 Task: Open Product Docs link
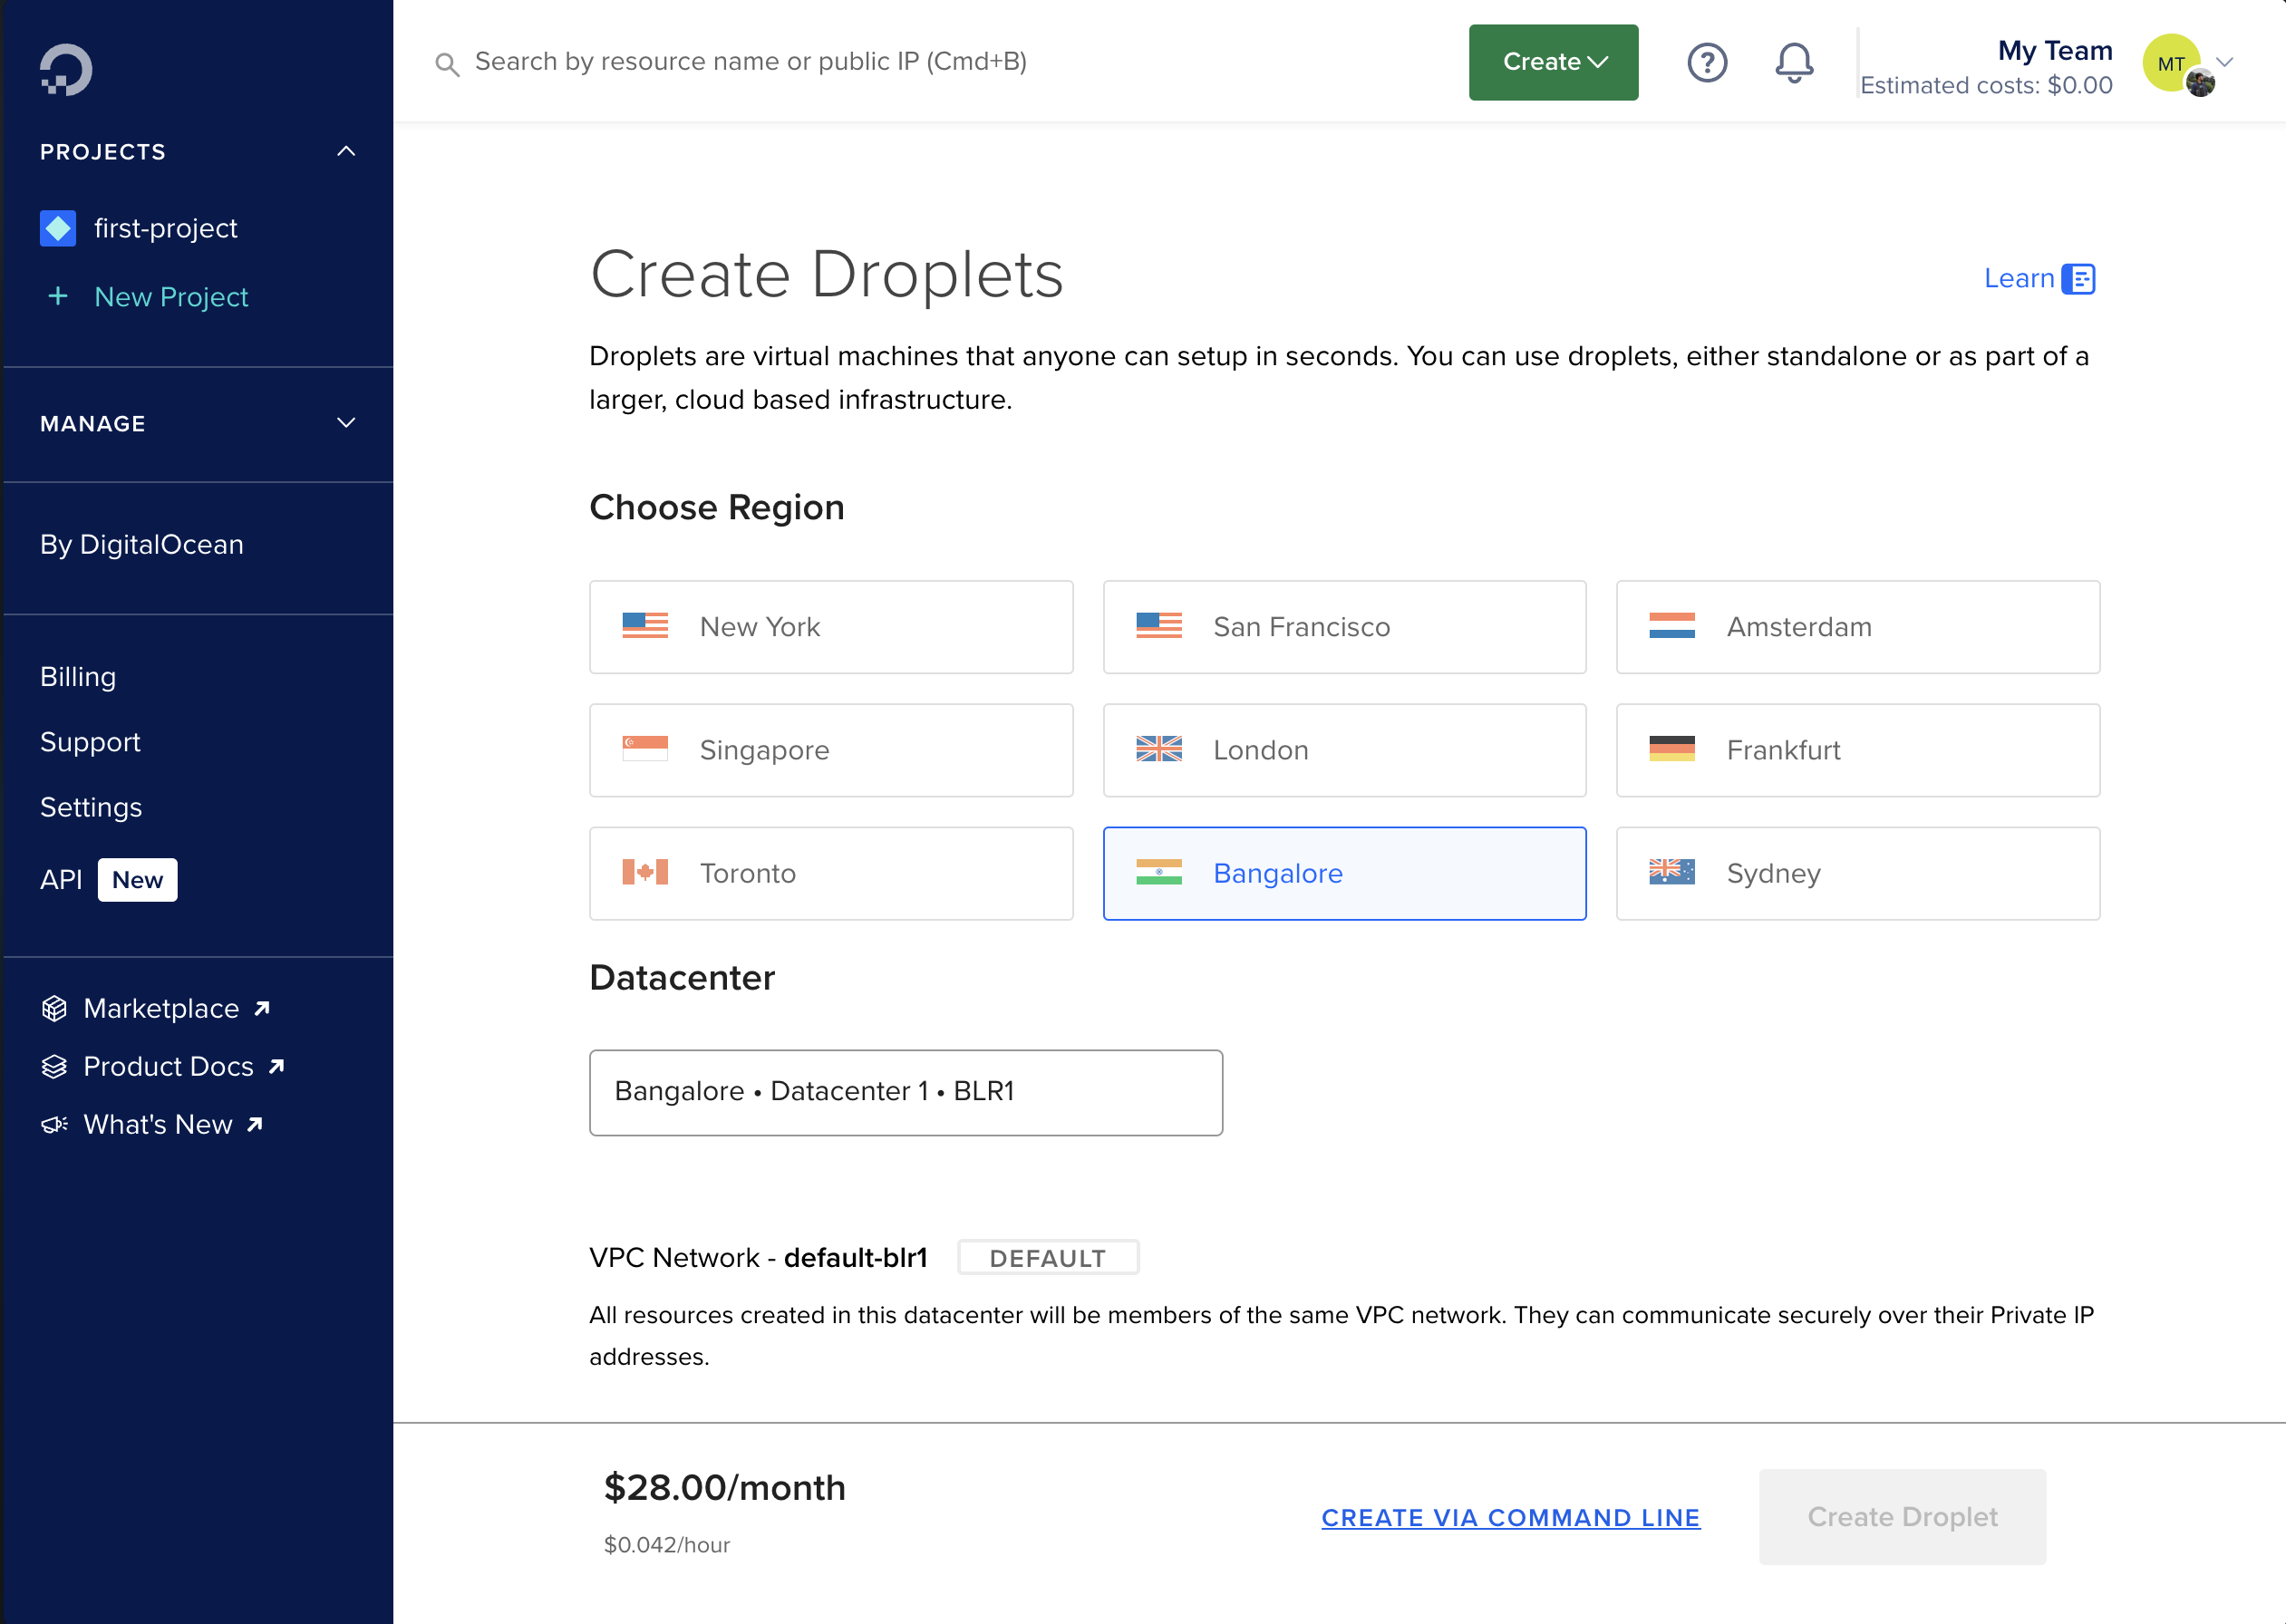169,1066
